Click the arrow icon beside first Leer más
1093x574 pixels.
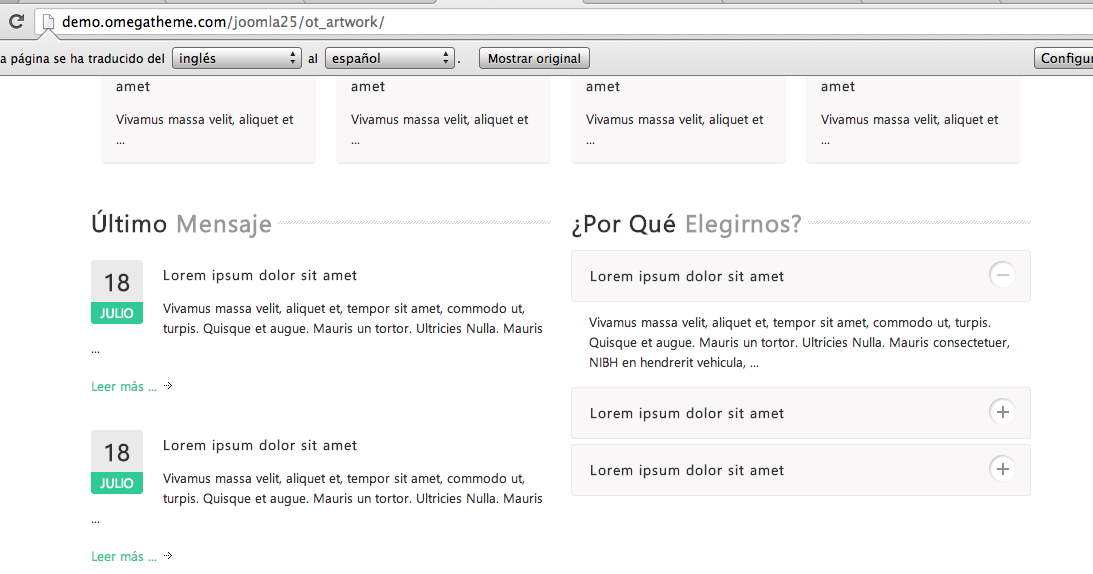[168, 386]
